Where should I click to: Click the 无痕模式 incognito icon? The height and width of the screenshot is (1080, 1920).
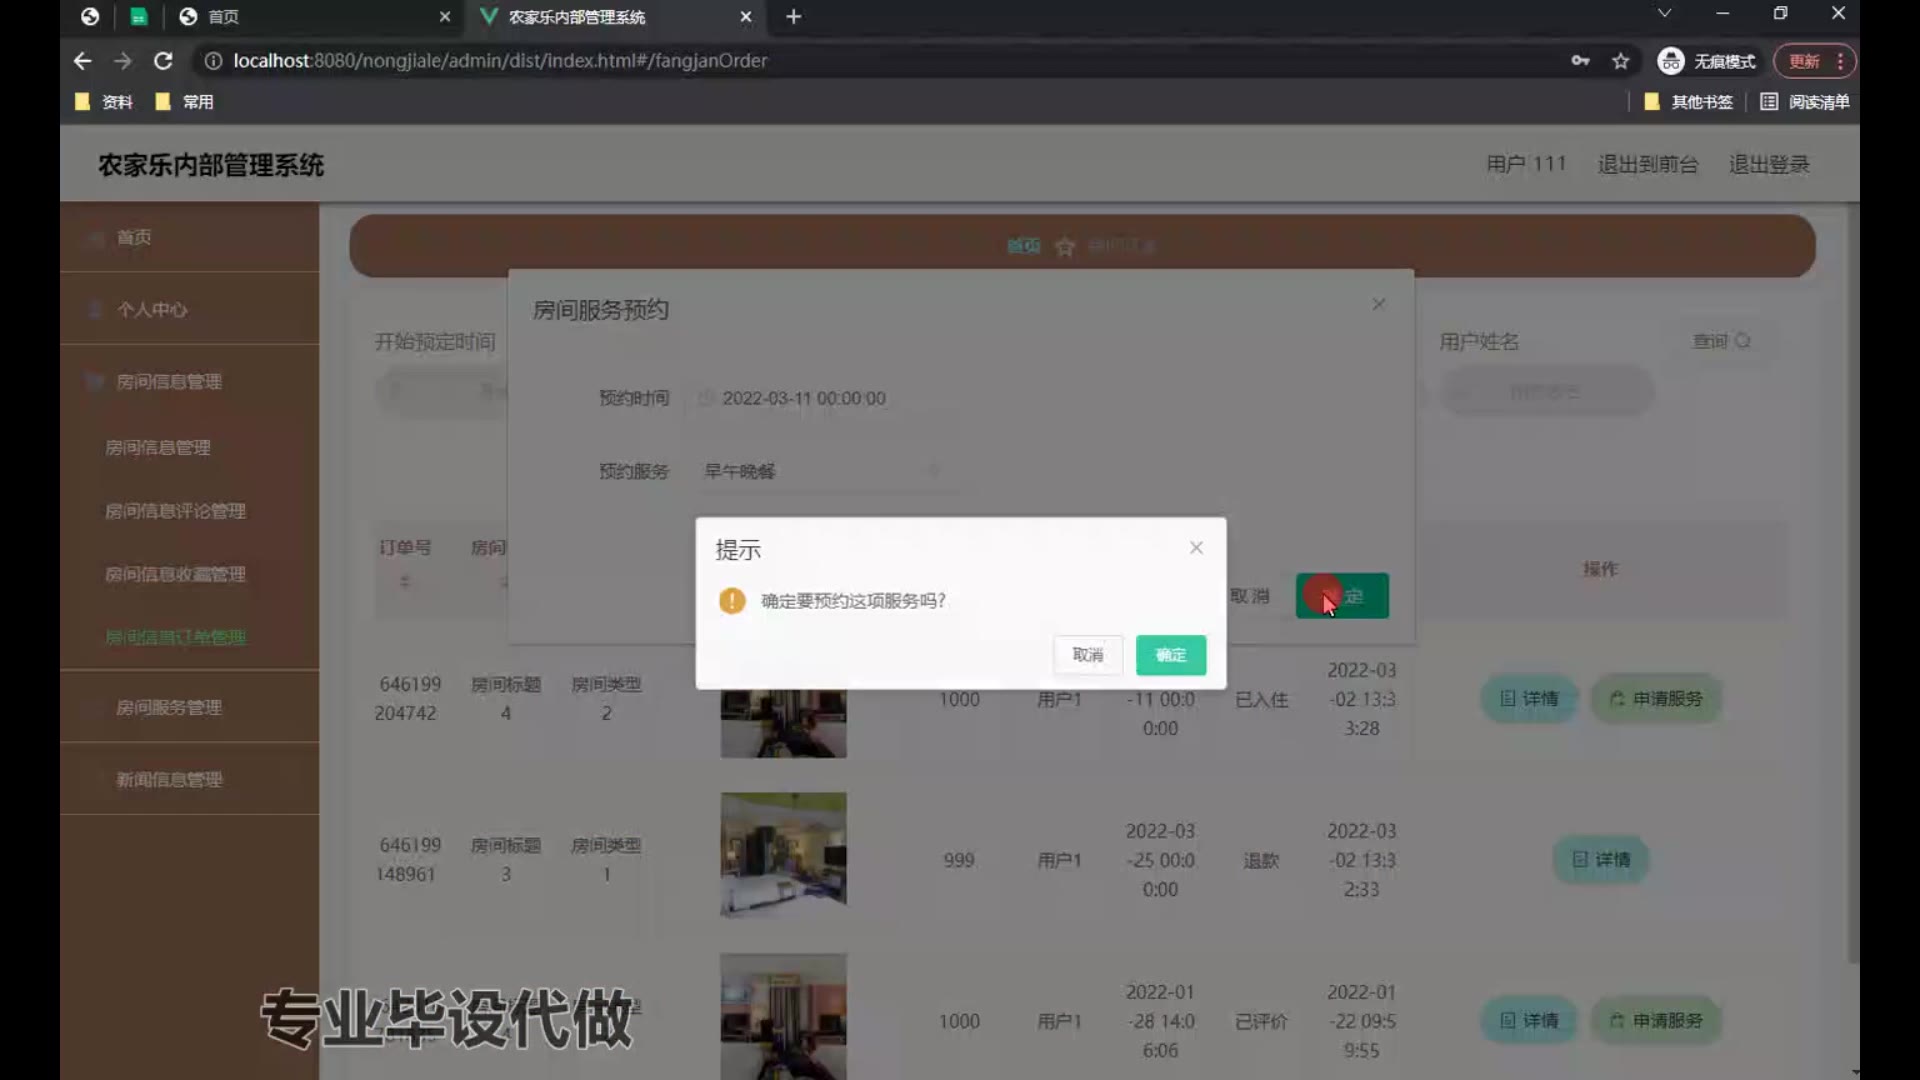click(x=1670, y=61)
